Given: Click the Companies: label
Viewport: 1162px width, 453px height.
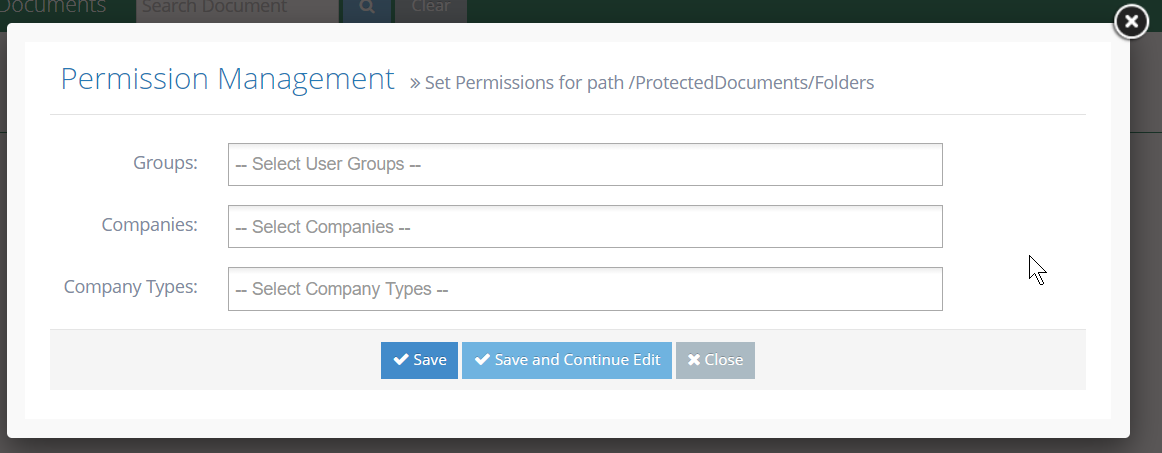Looking at the screenshot, I should tap(150, 225).
